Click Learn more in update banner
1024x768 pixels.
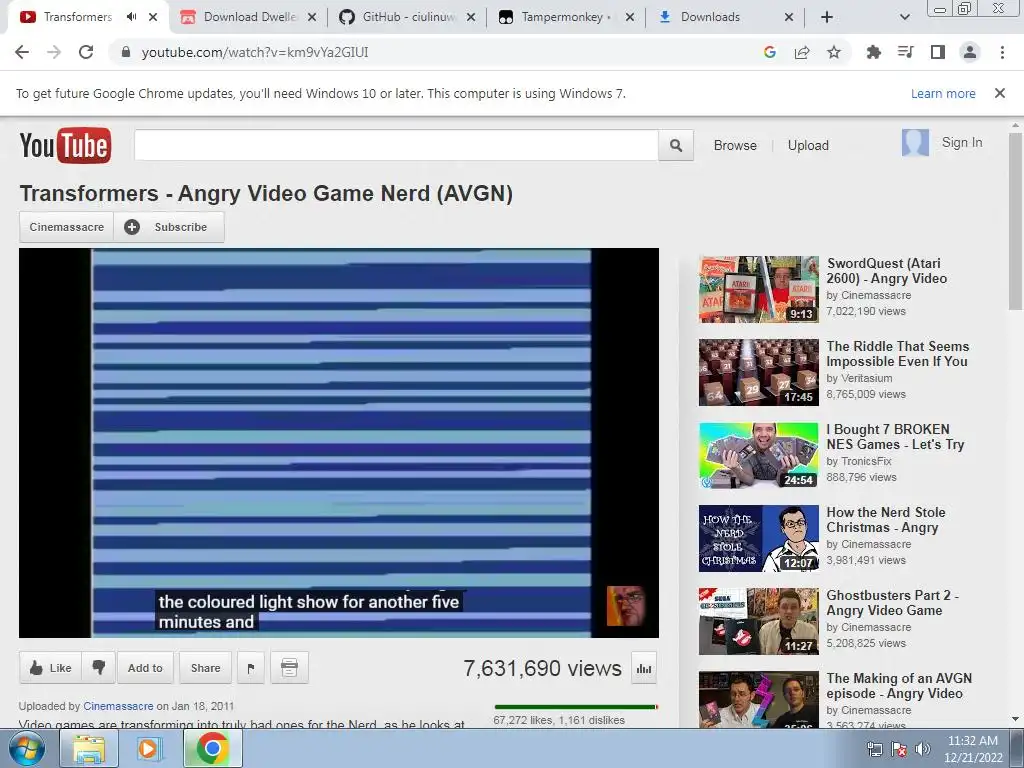(x=943, y=93)
